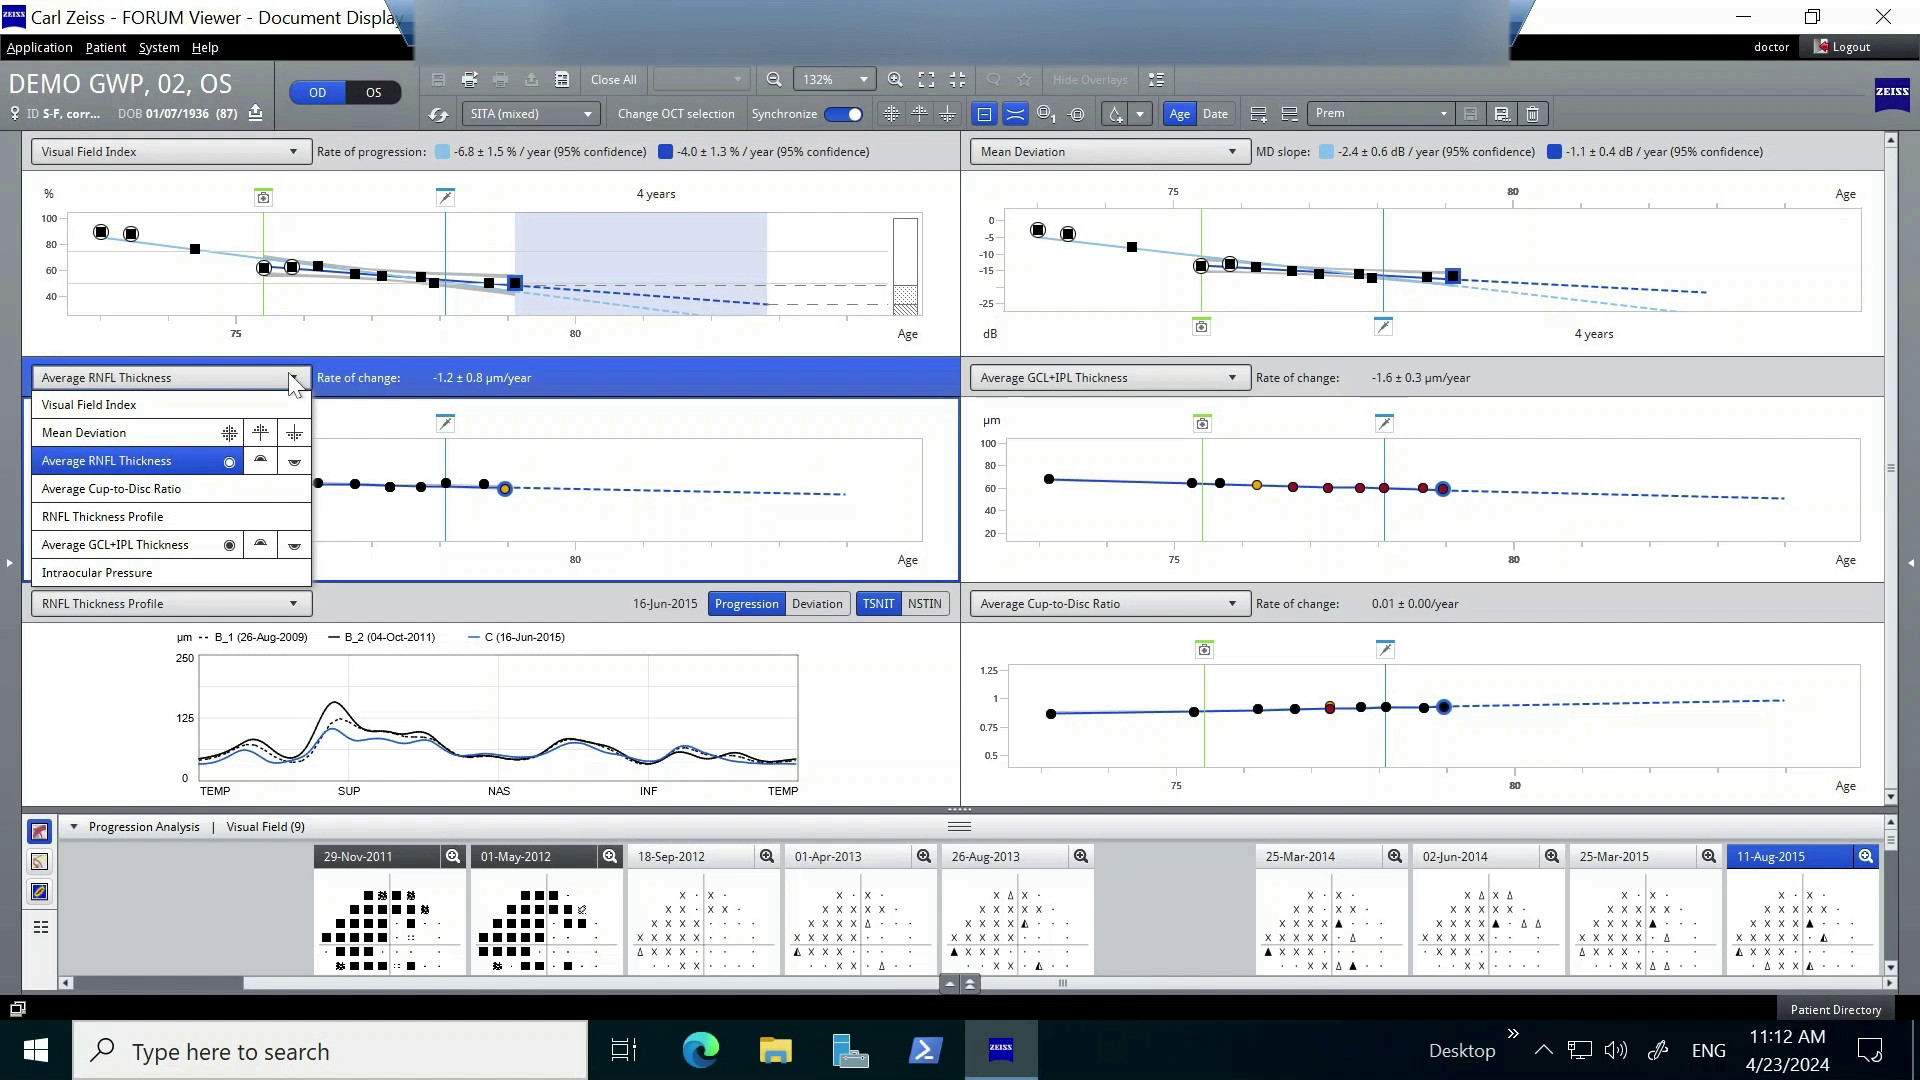Click the zoom in magnifier icon
The width and height of the screenshot is (1920, 1080).
pyautogui.click(x=895, y=80)
